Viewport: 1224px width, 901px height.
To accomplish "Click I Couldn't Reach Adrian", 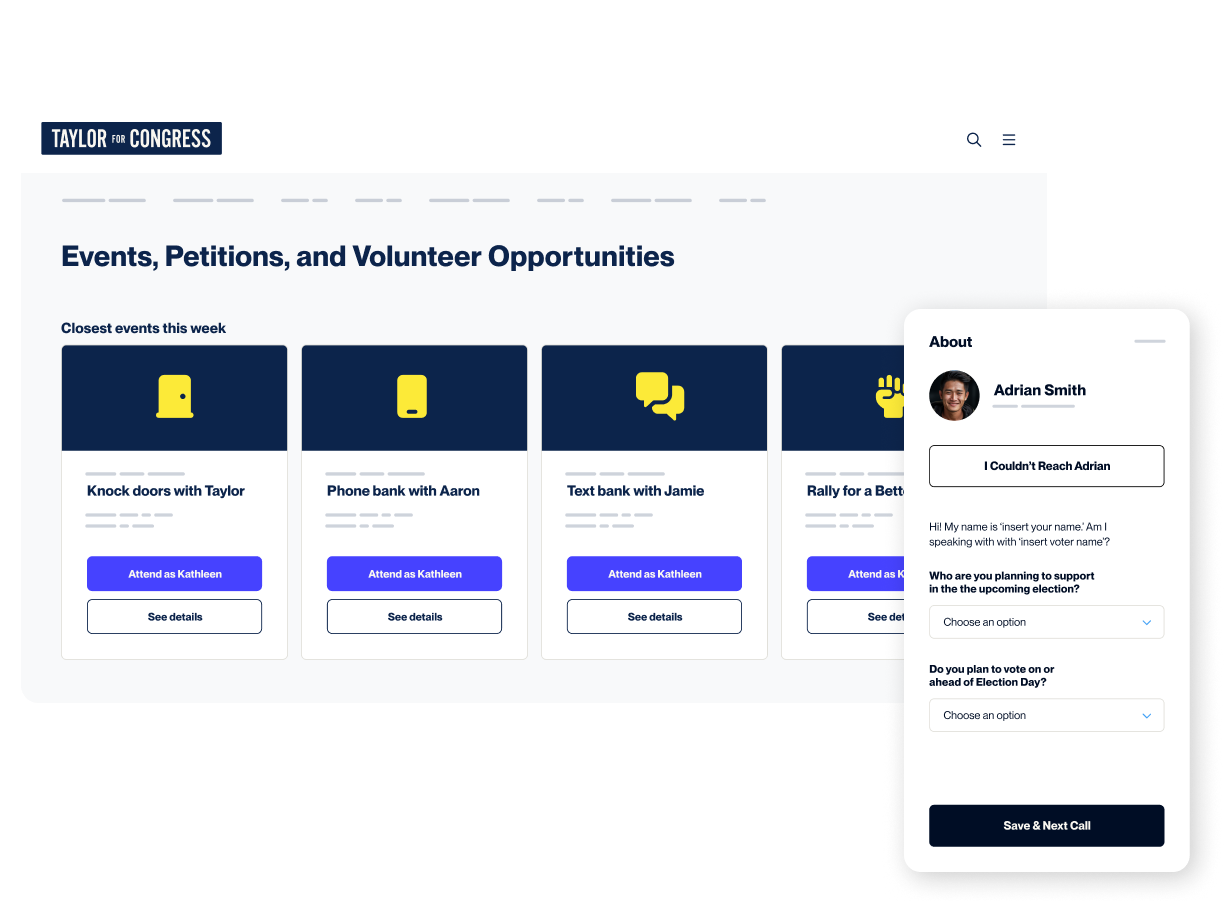I will pyautogui.click(x=1046, y=466).
